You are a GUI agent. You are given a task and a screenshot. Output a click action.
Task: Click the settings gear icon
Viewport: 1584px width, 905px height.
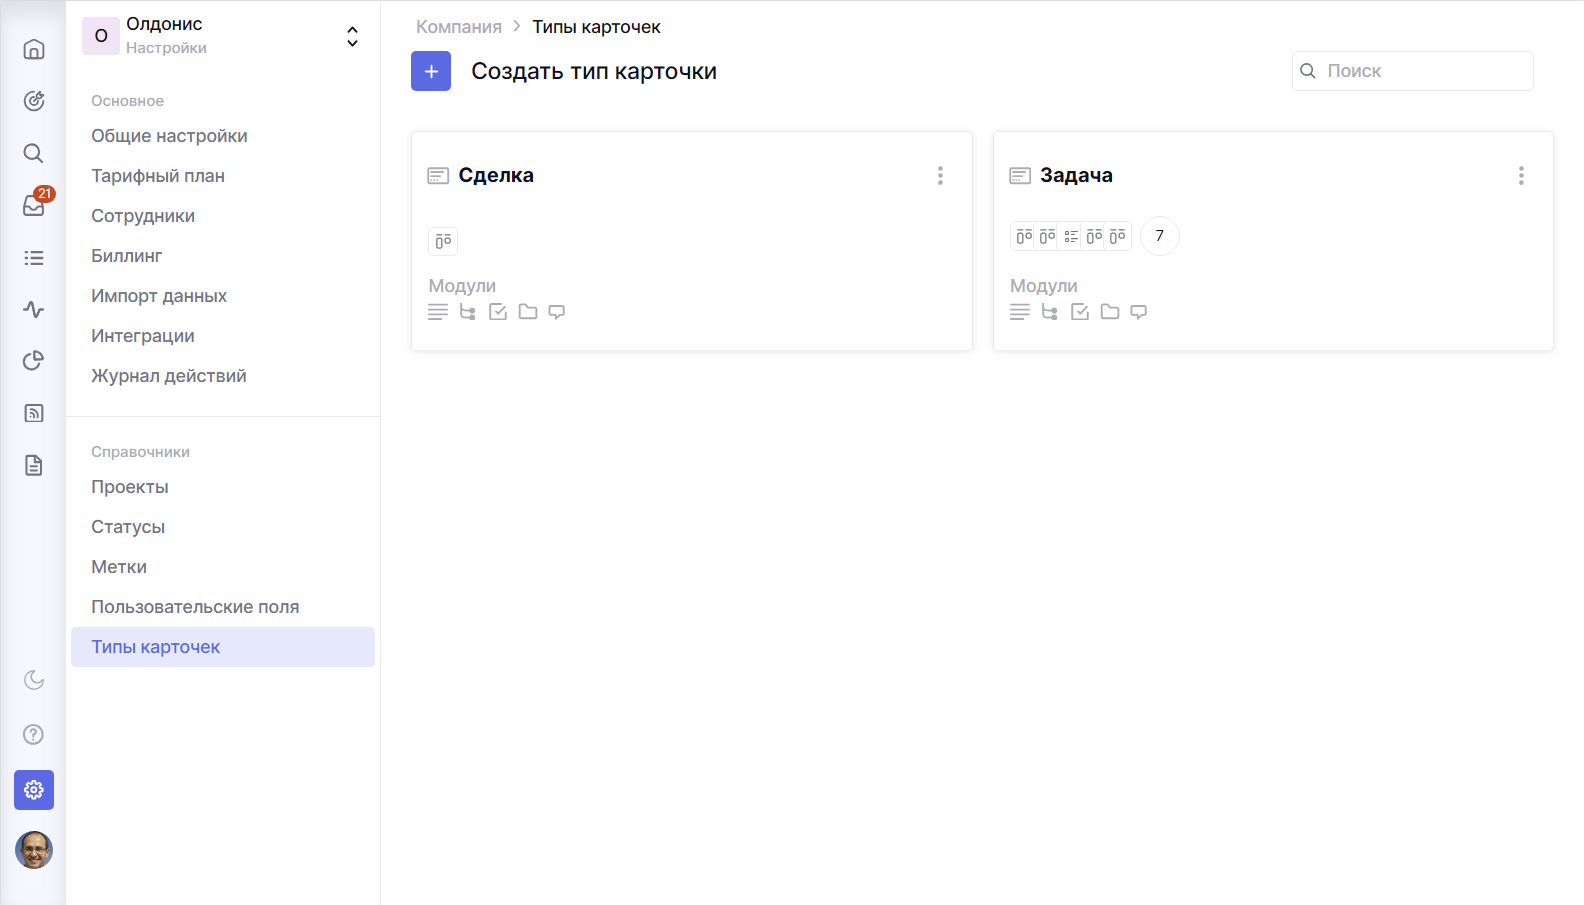34,790
